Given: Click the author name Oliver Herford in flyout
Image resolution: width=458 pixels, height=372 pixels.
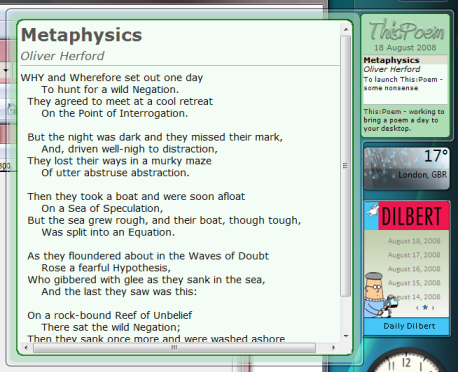Looking at the screenshot, I should 63,56.
